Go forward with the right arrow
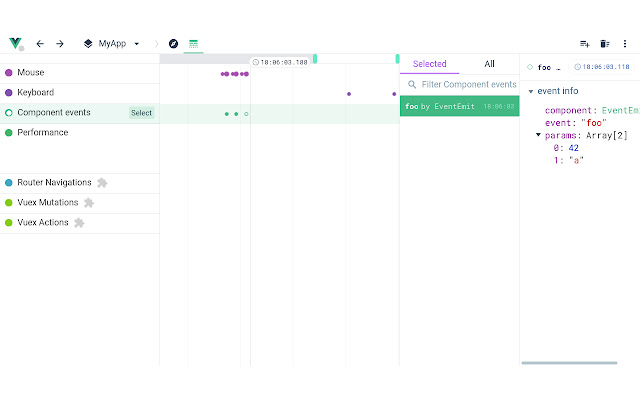 [60, 44]
